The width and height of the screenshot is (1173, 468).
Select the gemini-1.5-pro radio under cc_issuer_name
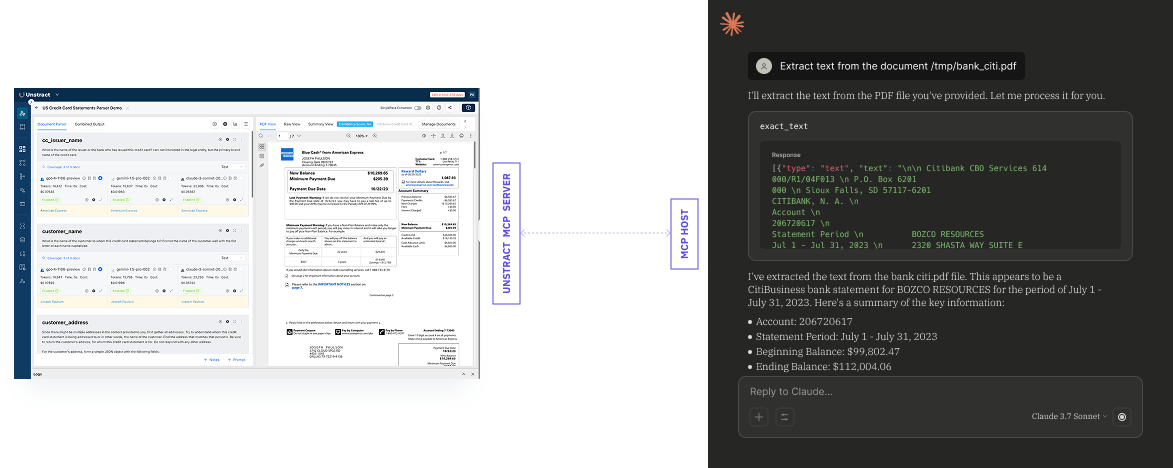click(171, 178)
